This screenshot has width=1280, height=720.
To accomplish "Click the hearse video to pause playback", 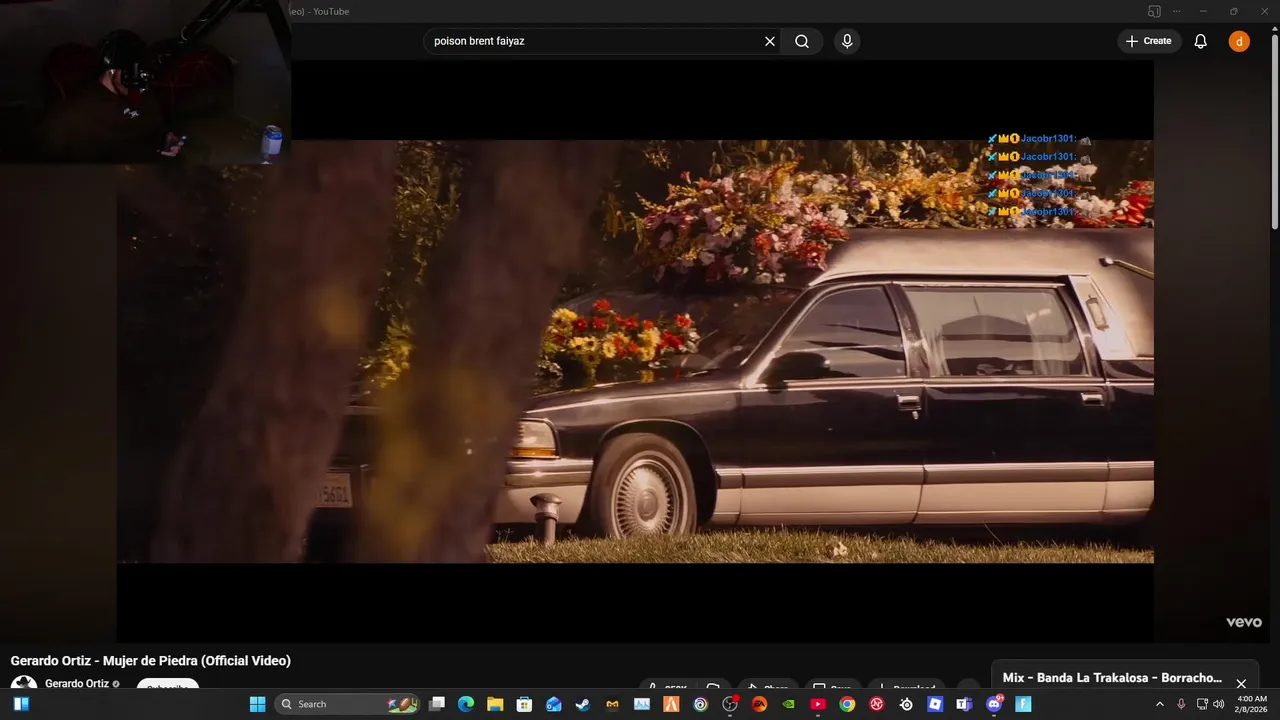I will 635,350.
